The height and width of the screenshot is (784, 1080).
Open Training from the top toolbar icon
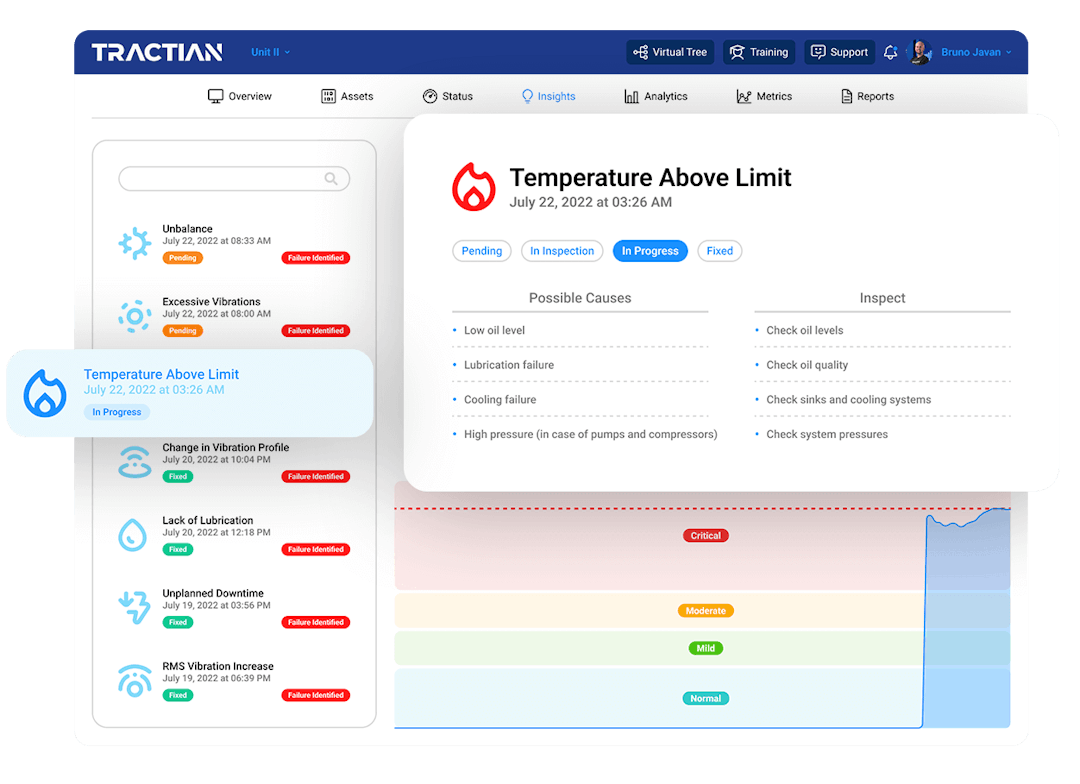[737, 52]
